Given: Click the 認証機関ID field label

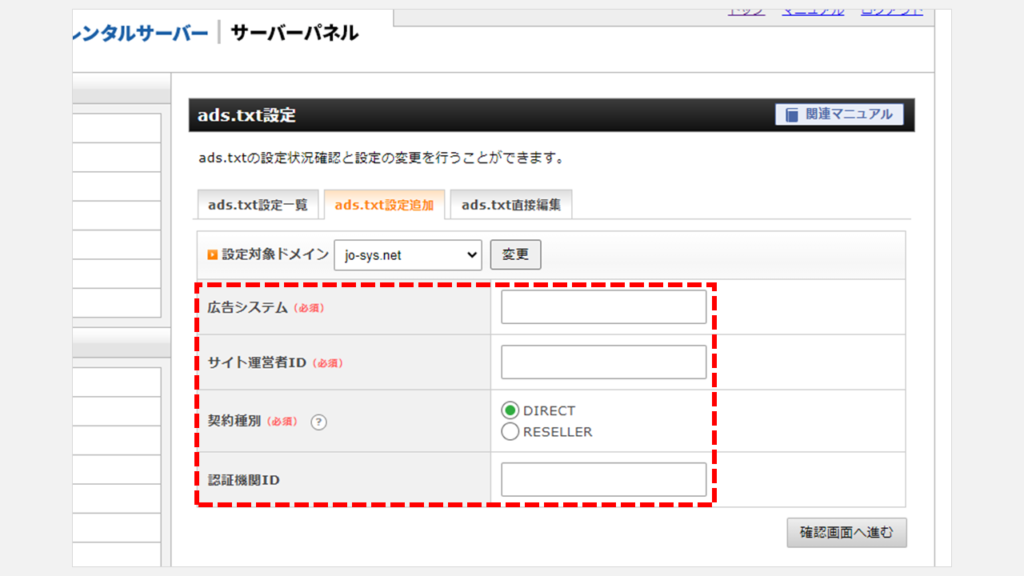Looking at the screenshot, I should click(237, 480).
